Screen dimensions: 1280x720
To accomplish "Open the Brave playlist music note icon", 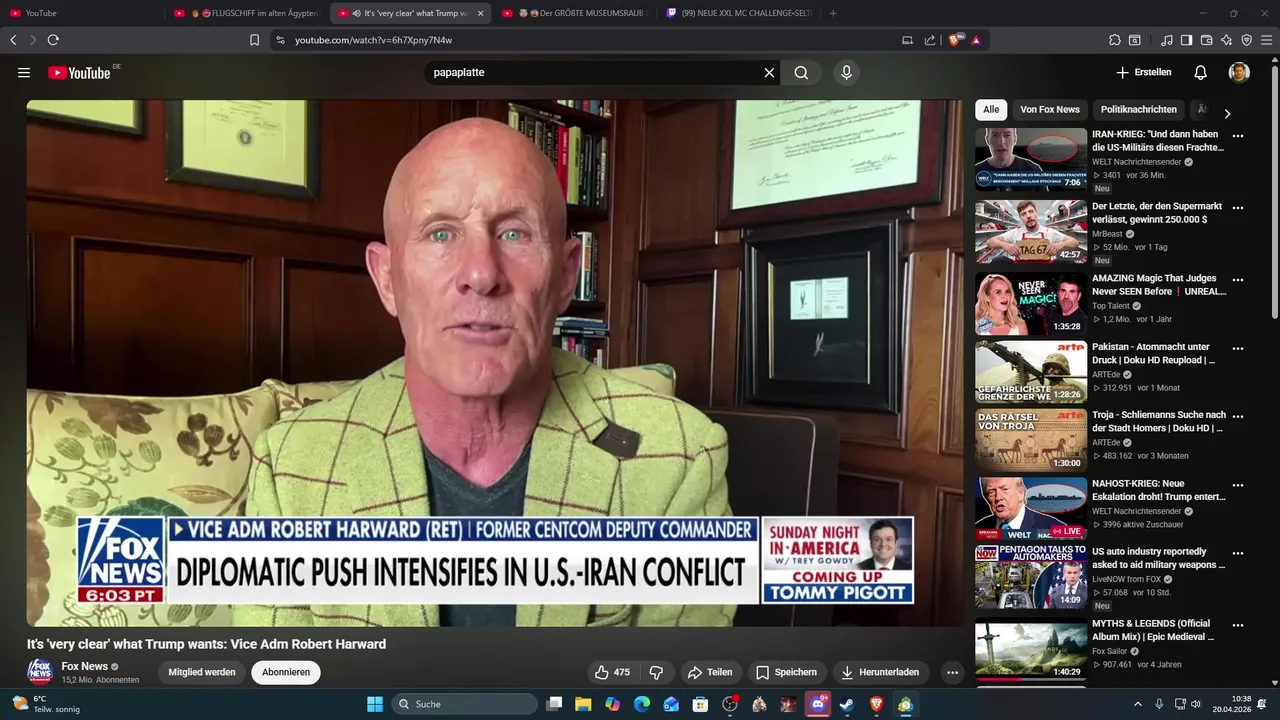I will coord(1167,40).
